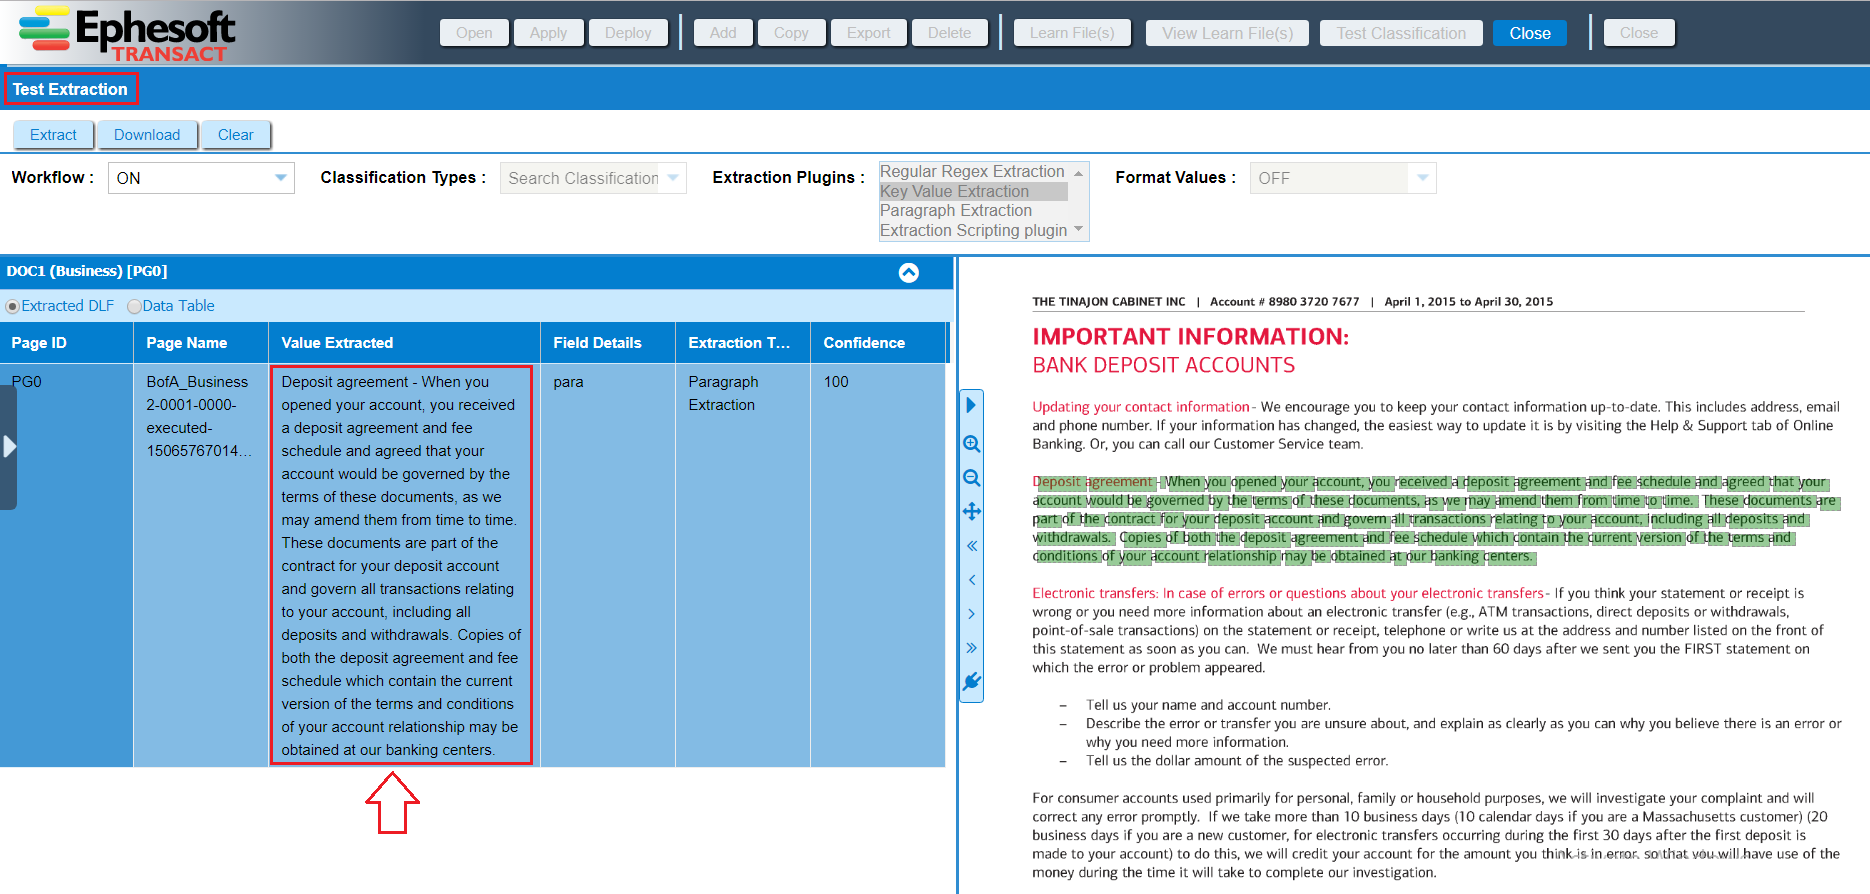This screenshot has width=1870, height=894.
Task: Click the play arrow in image viewer toolbar
Action: pyautogui.click(x=971, y=405)
